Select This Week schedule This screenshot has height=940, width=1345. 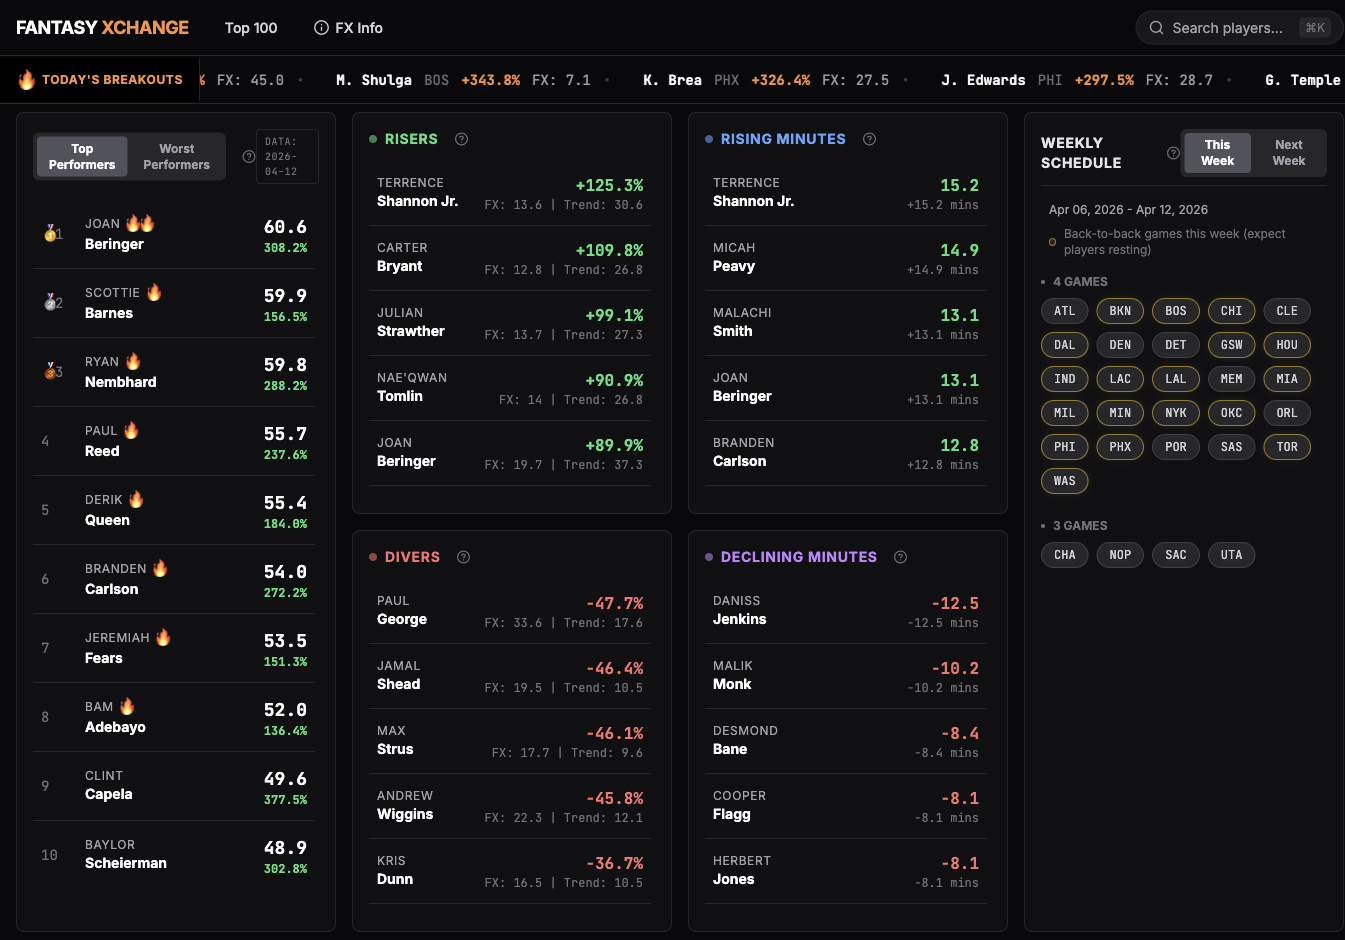pos(1217,153)
